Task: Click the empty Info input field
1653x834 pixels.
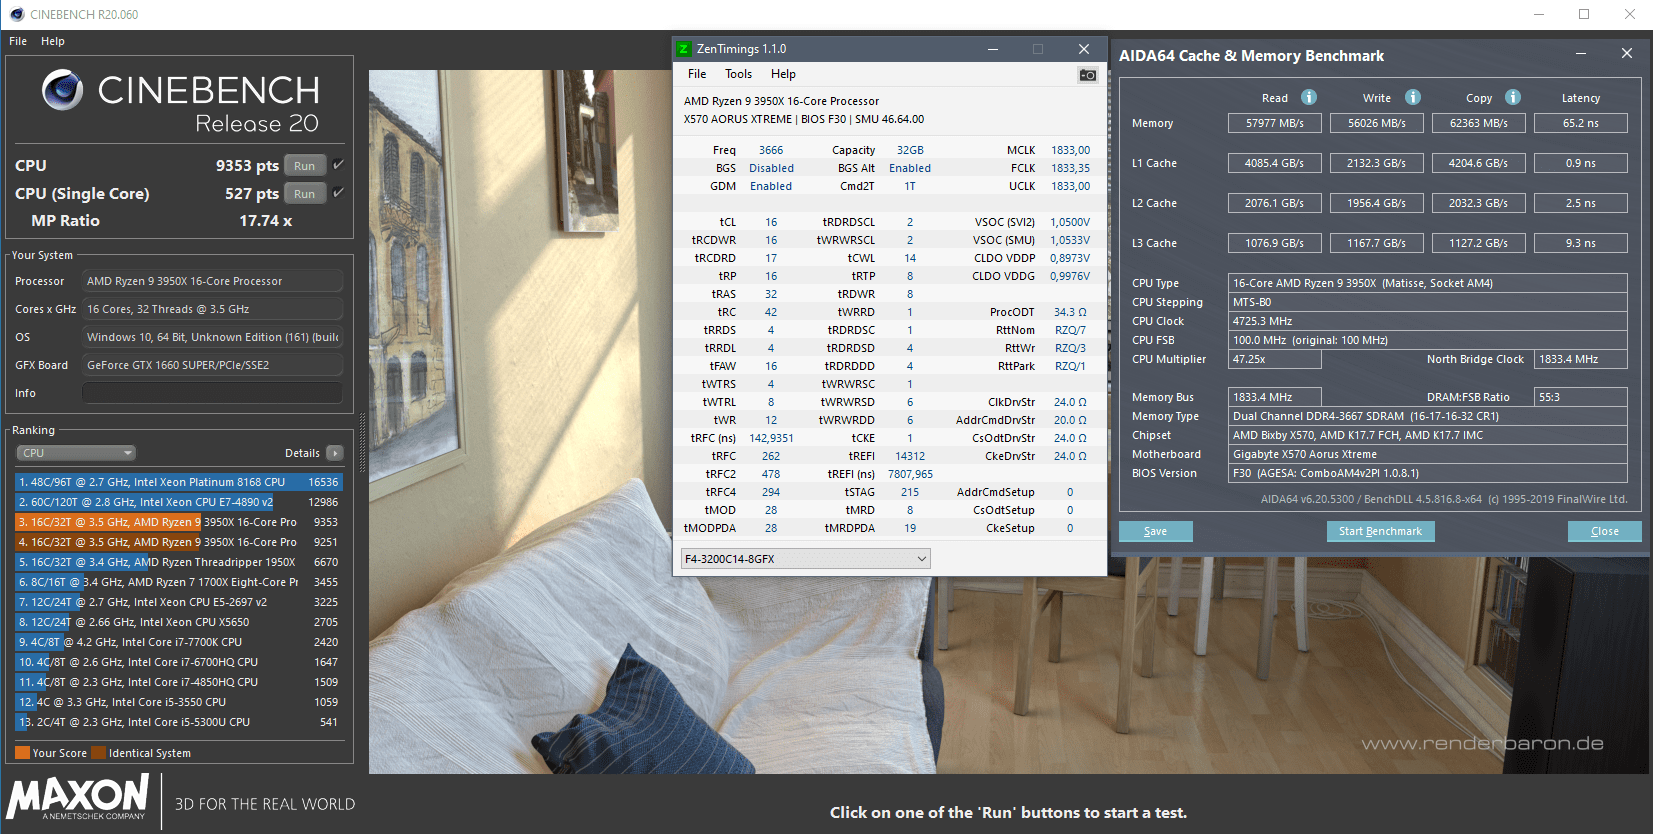Action: click(x=212, y=393)
